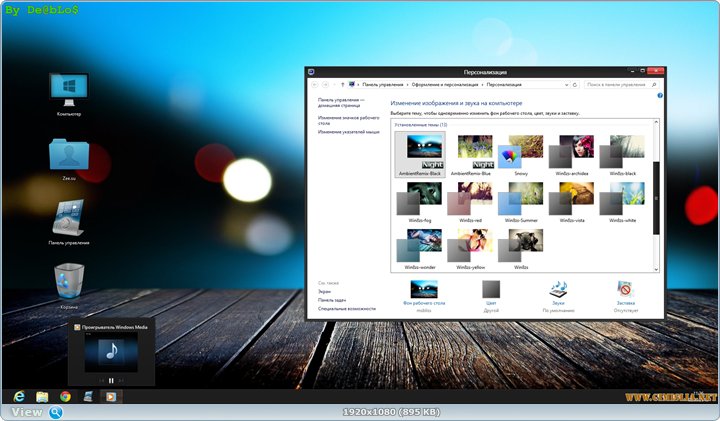
Task: Click the Оформление и персонализация breadcrumb
Action: tap(446, 85)
